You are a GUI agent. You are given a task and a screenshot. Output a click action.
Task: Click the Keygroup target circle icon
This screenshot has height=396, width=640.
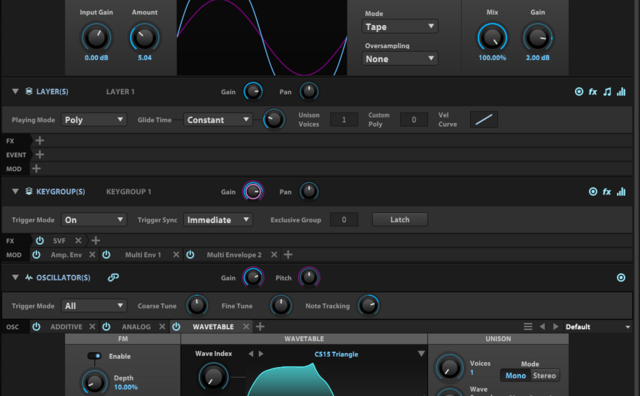[593, 191]
